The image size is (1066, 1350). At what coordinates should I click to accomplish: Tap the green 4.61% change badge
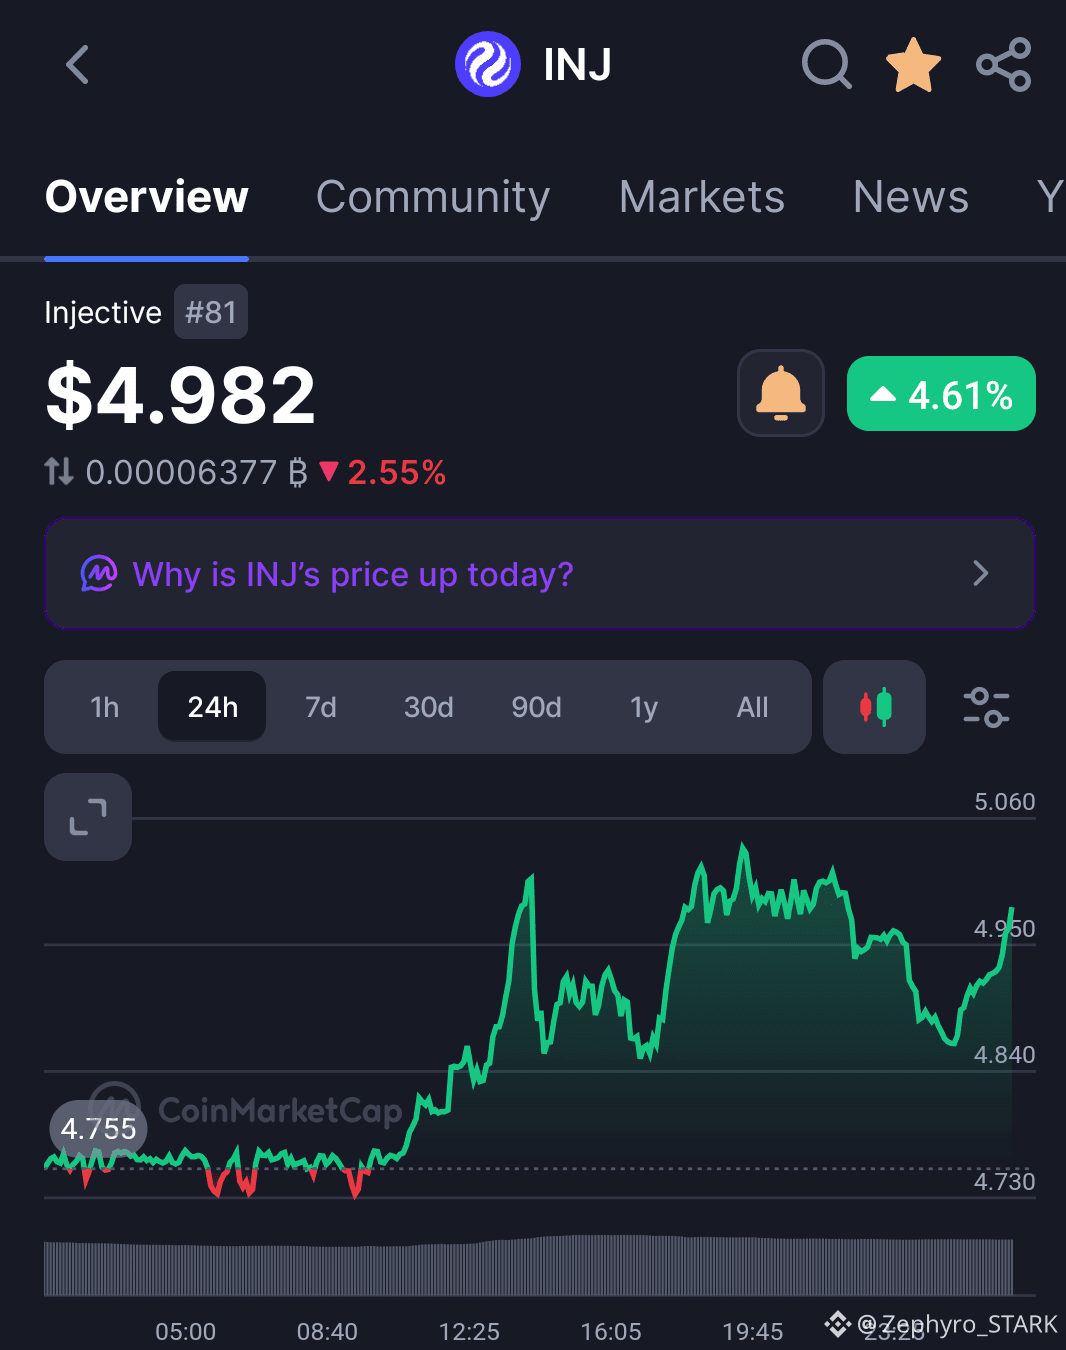(941, 394)
